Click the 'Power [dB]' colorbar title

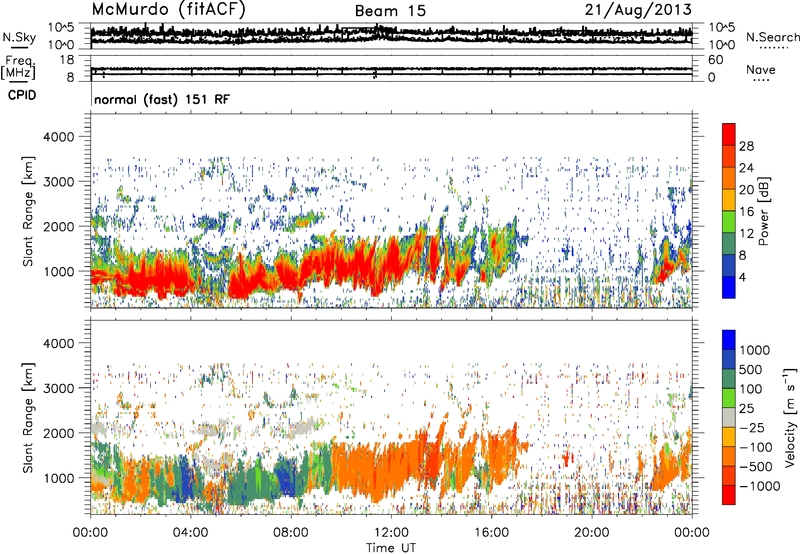(764, 211)
